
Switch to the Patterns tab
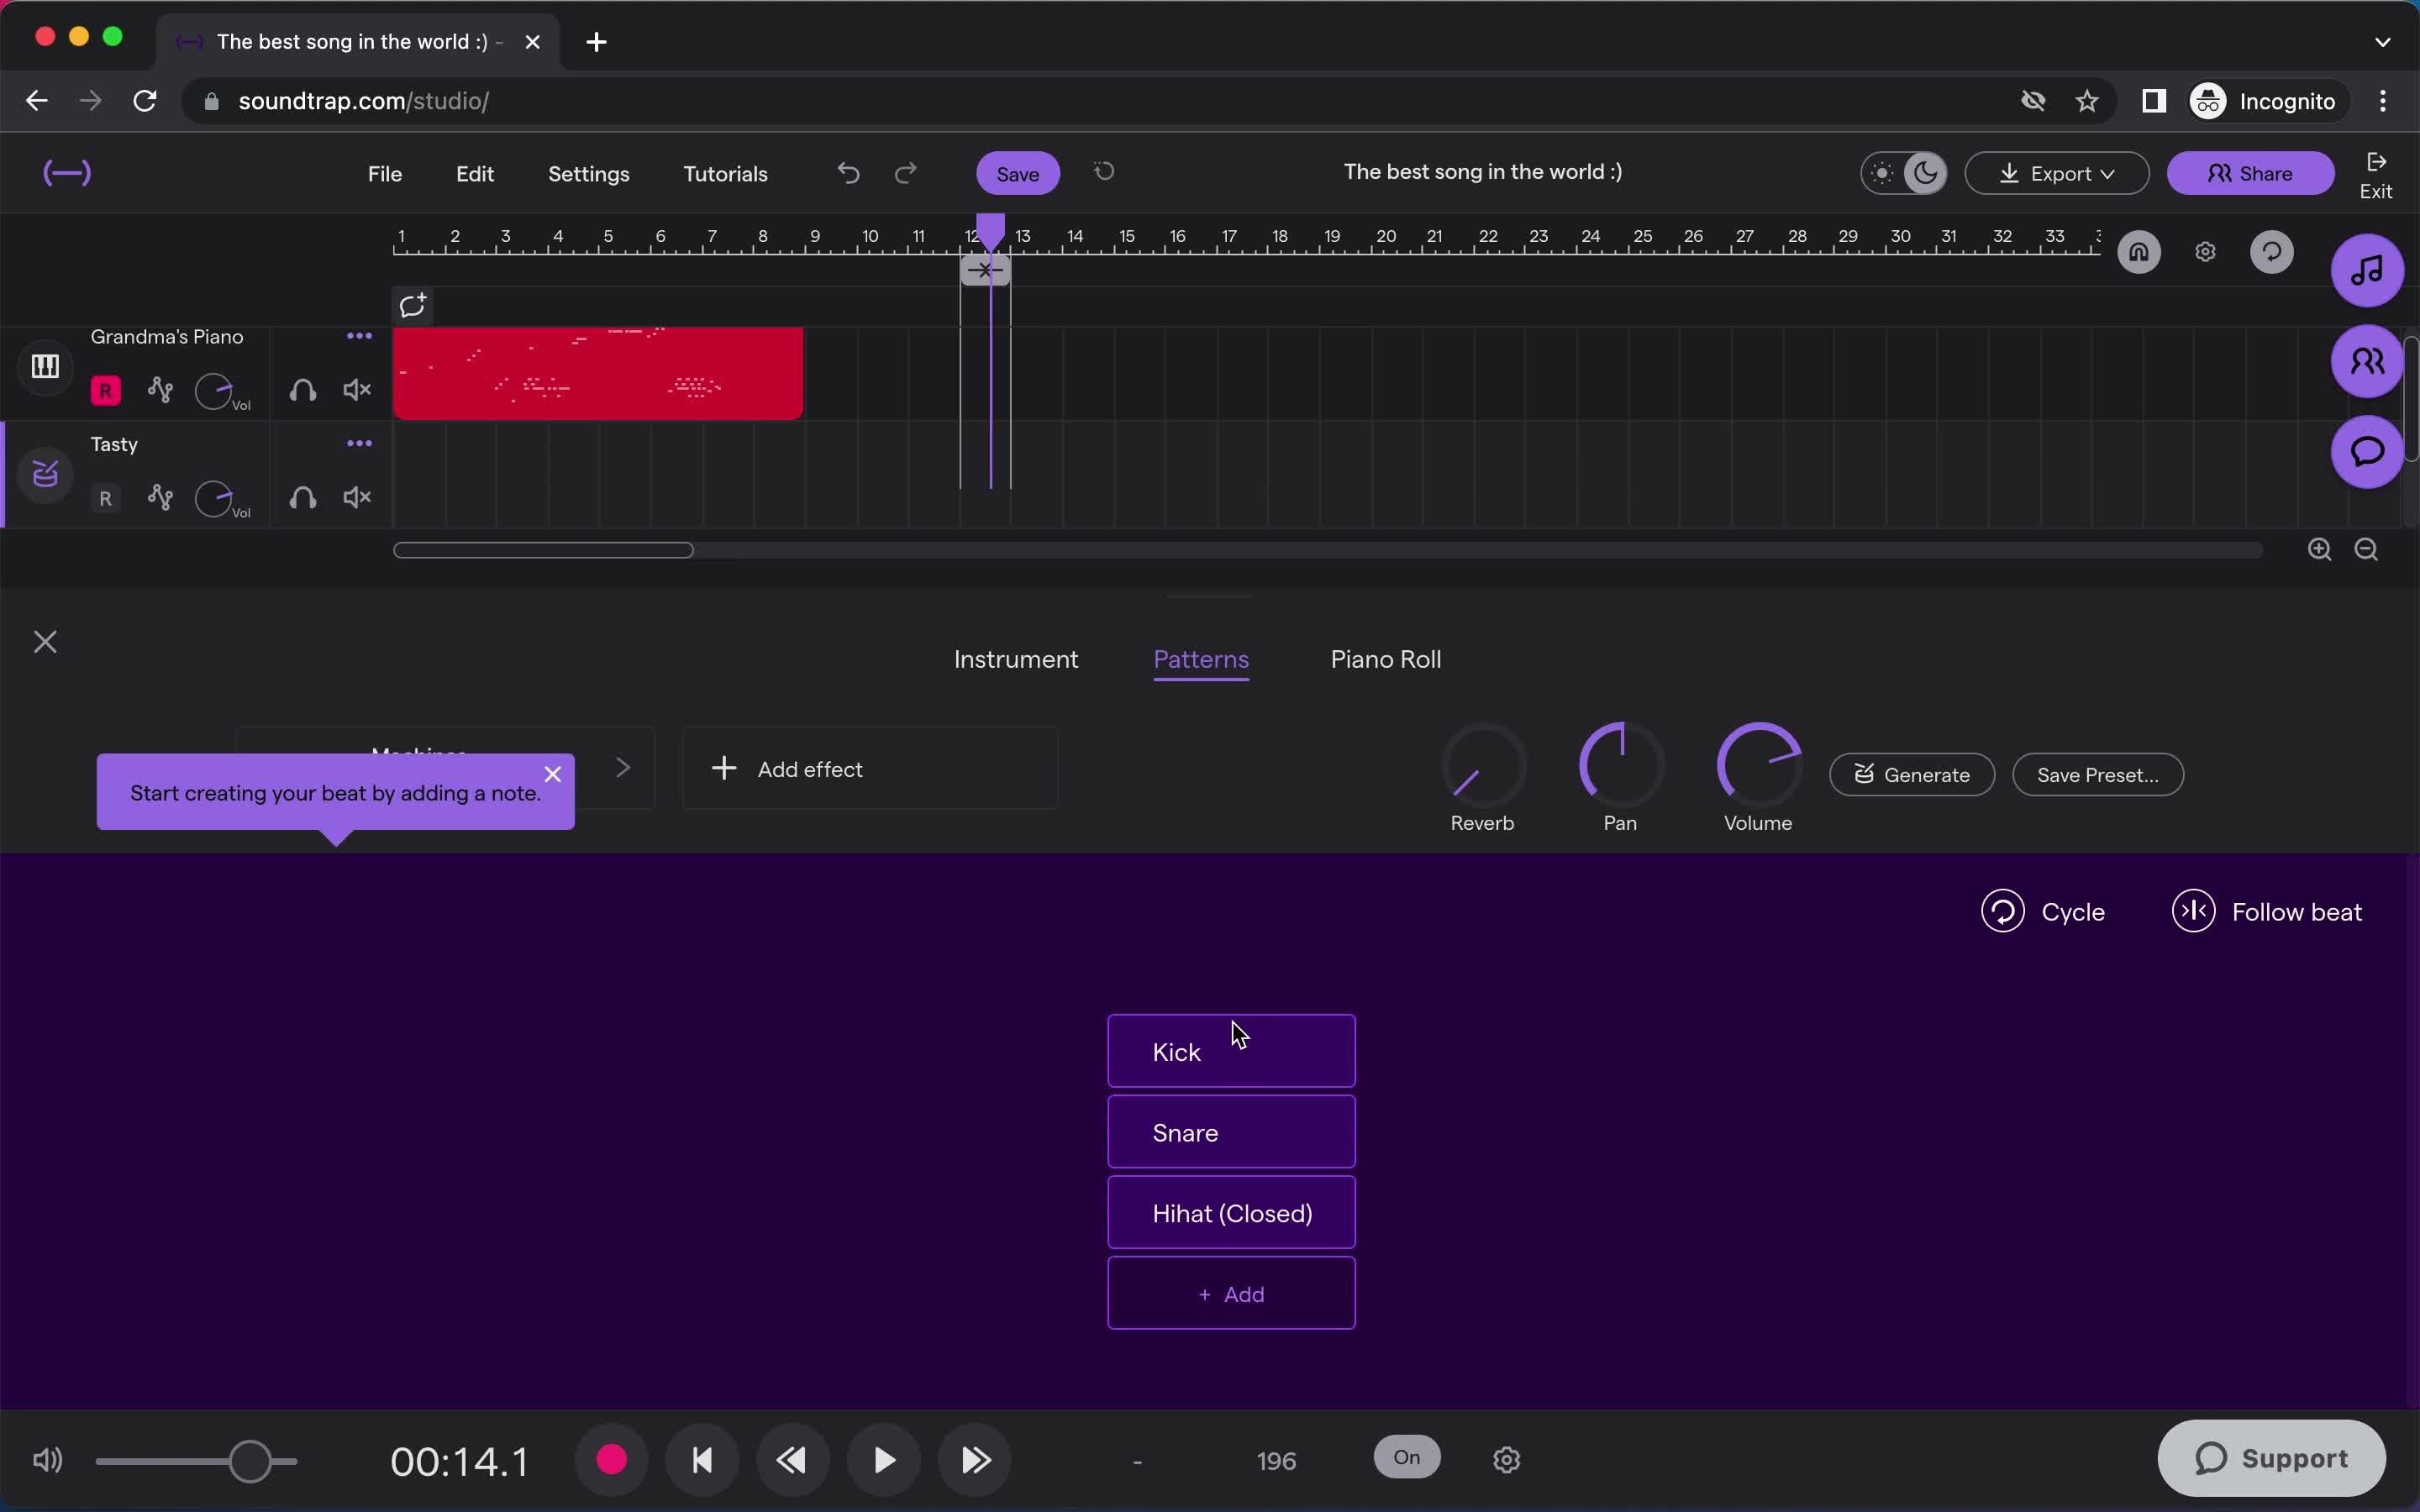pos(1201,659)
